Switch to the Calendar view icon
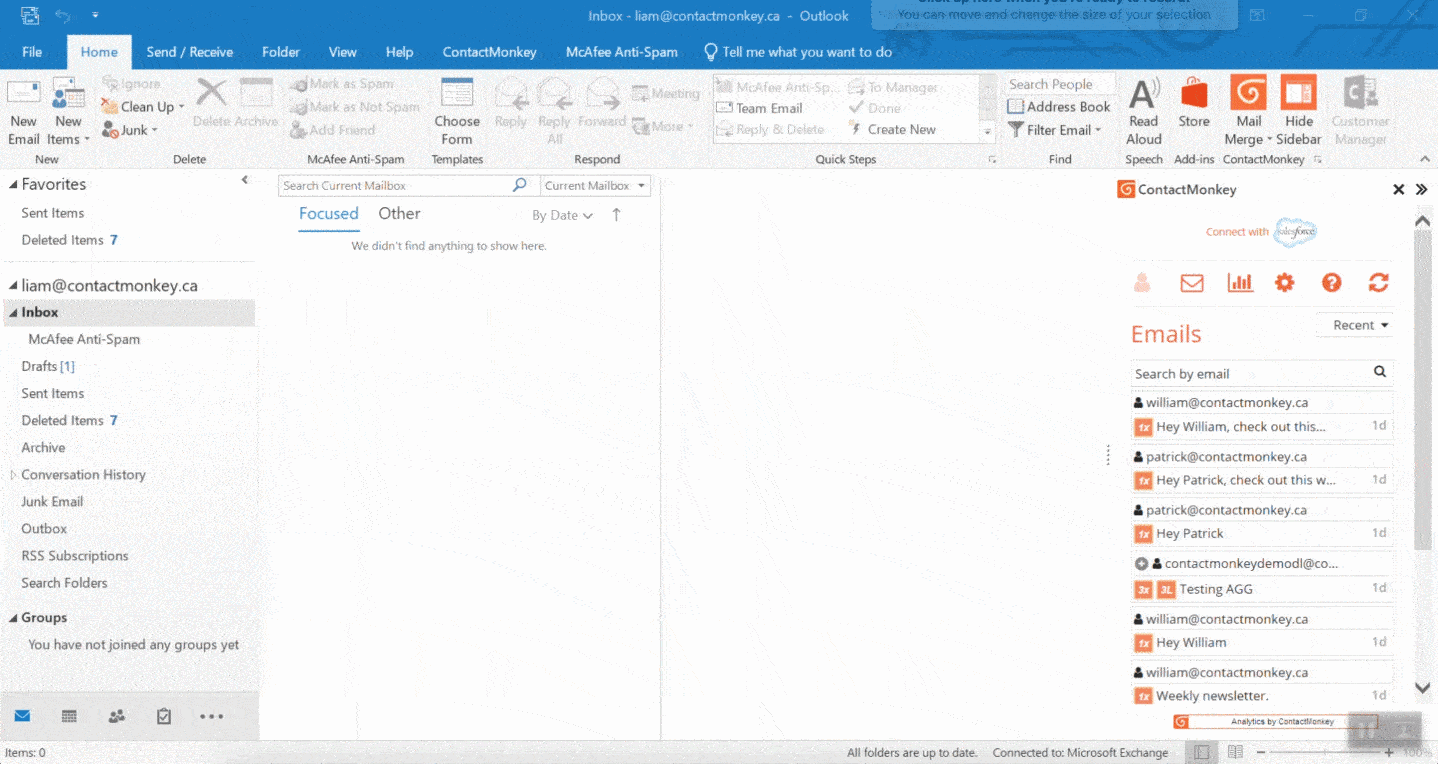This screenshot has height=764, width=1438. point(69,716)
